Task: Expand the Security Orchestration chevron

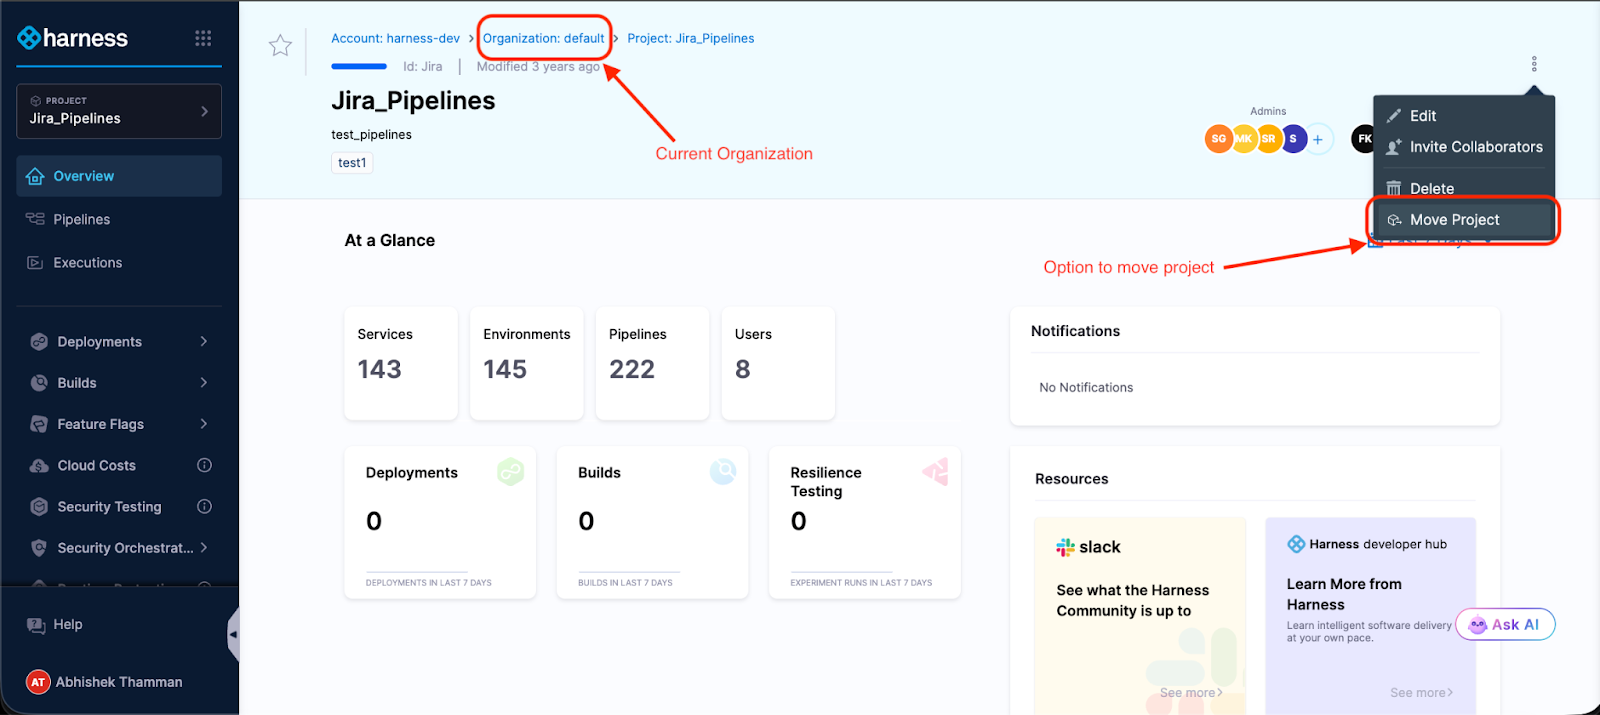Action: (204, 547)
